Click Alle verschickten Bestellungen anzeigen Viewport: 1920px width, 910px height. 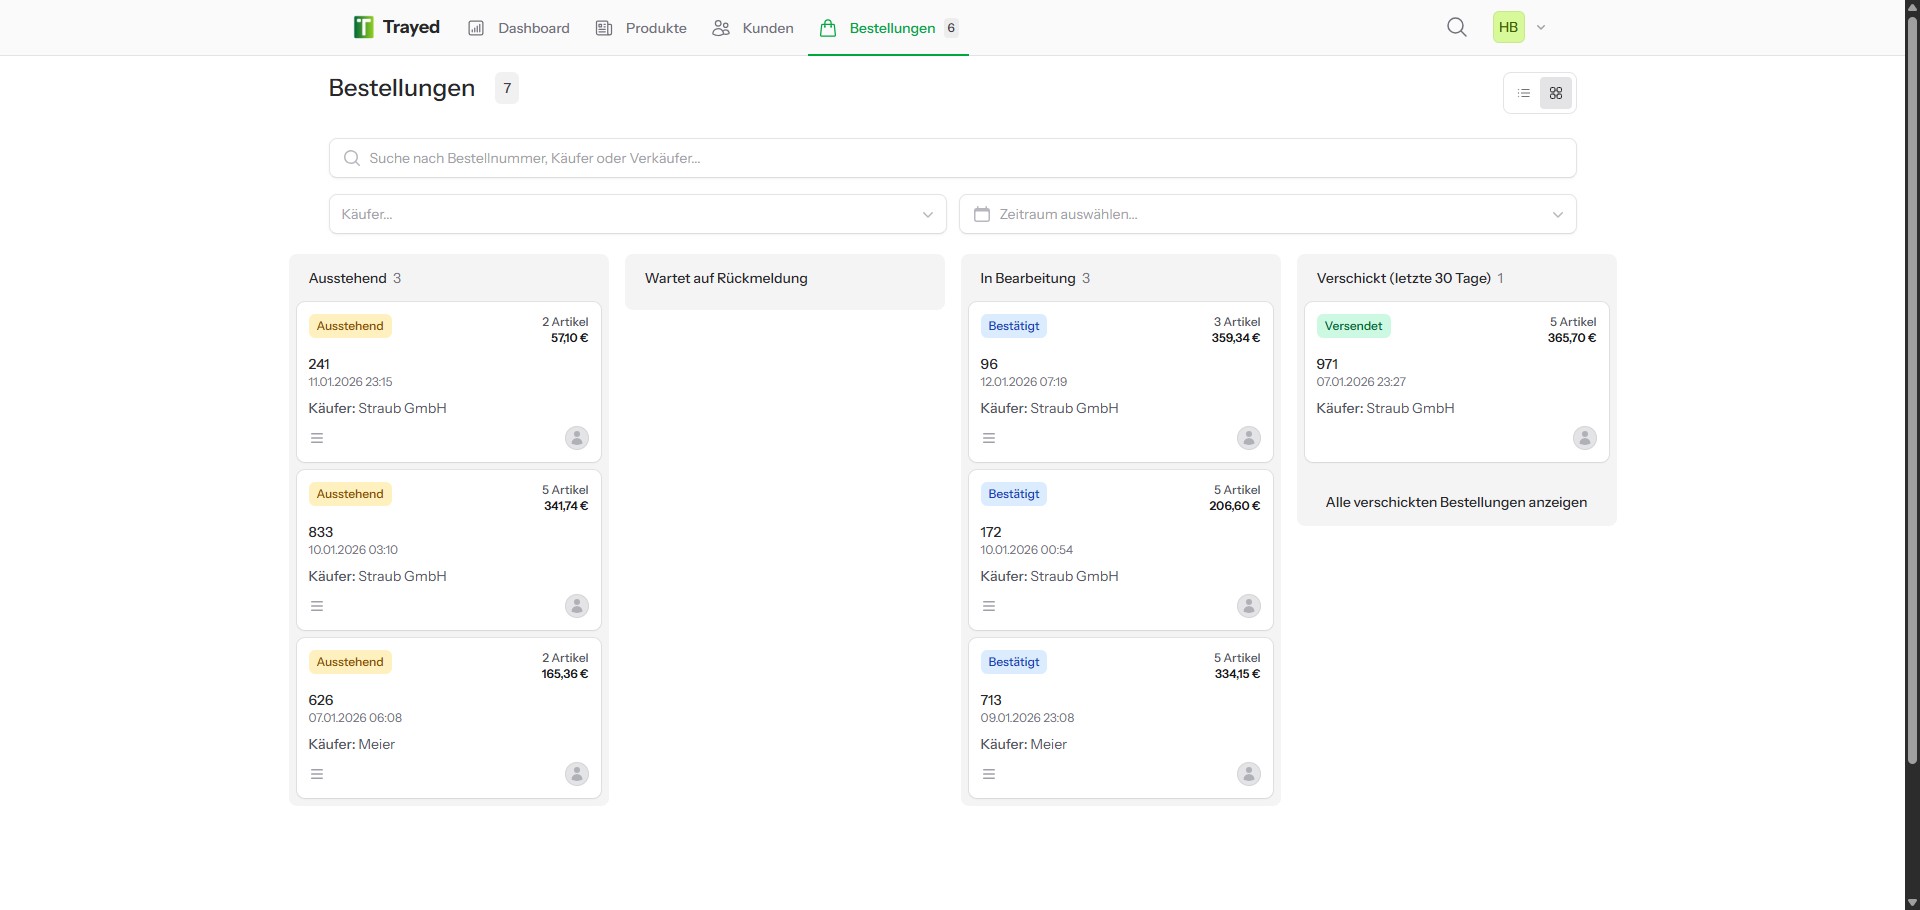tap(1456, 502)
